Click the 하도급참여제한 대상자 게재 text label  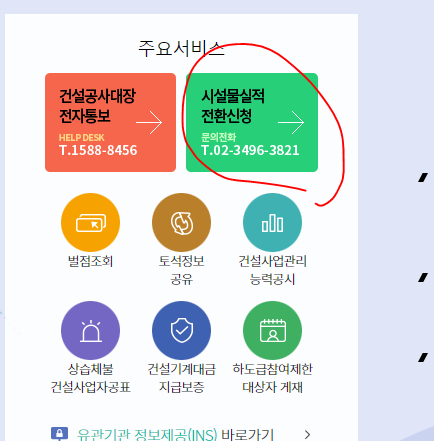(272, 378)
